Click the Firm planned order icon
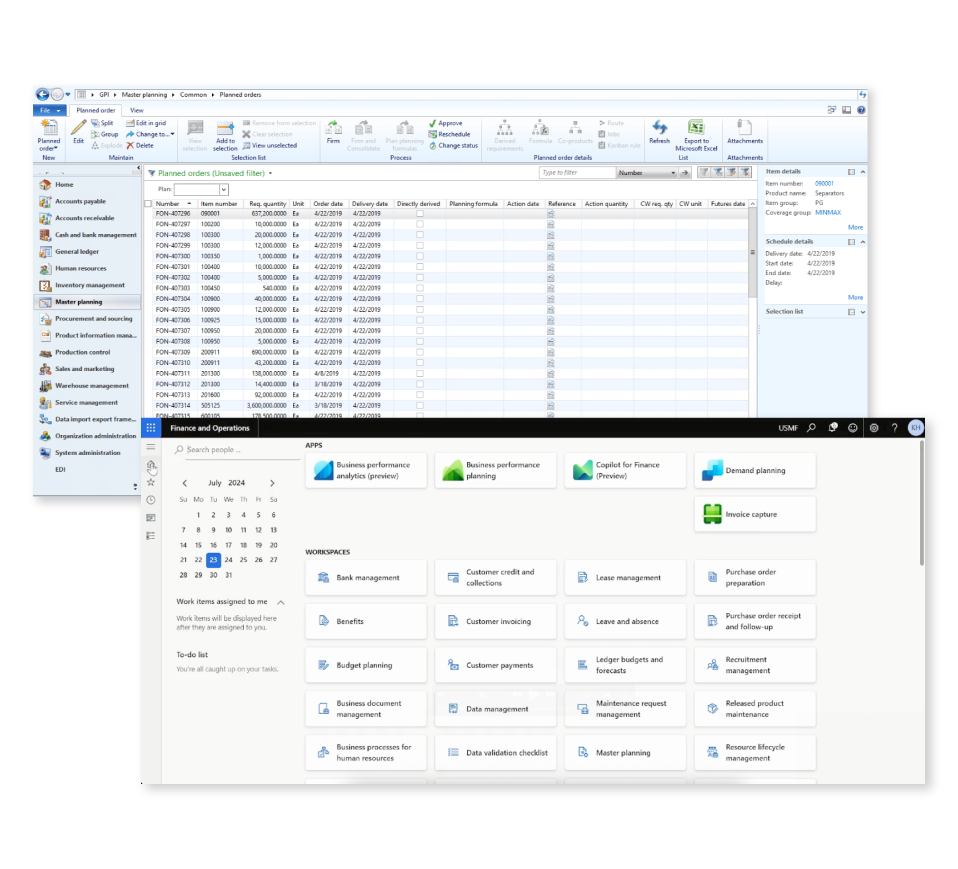This screenshot has height=869, width=958. (x=333, y=130)
